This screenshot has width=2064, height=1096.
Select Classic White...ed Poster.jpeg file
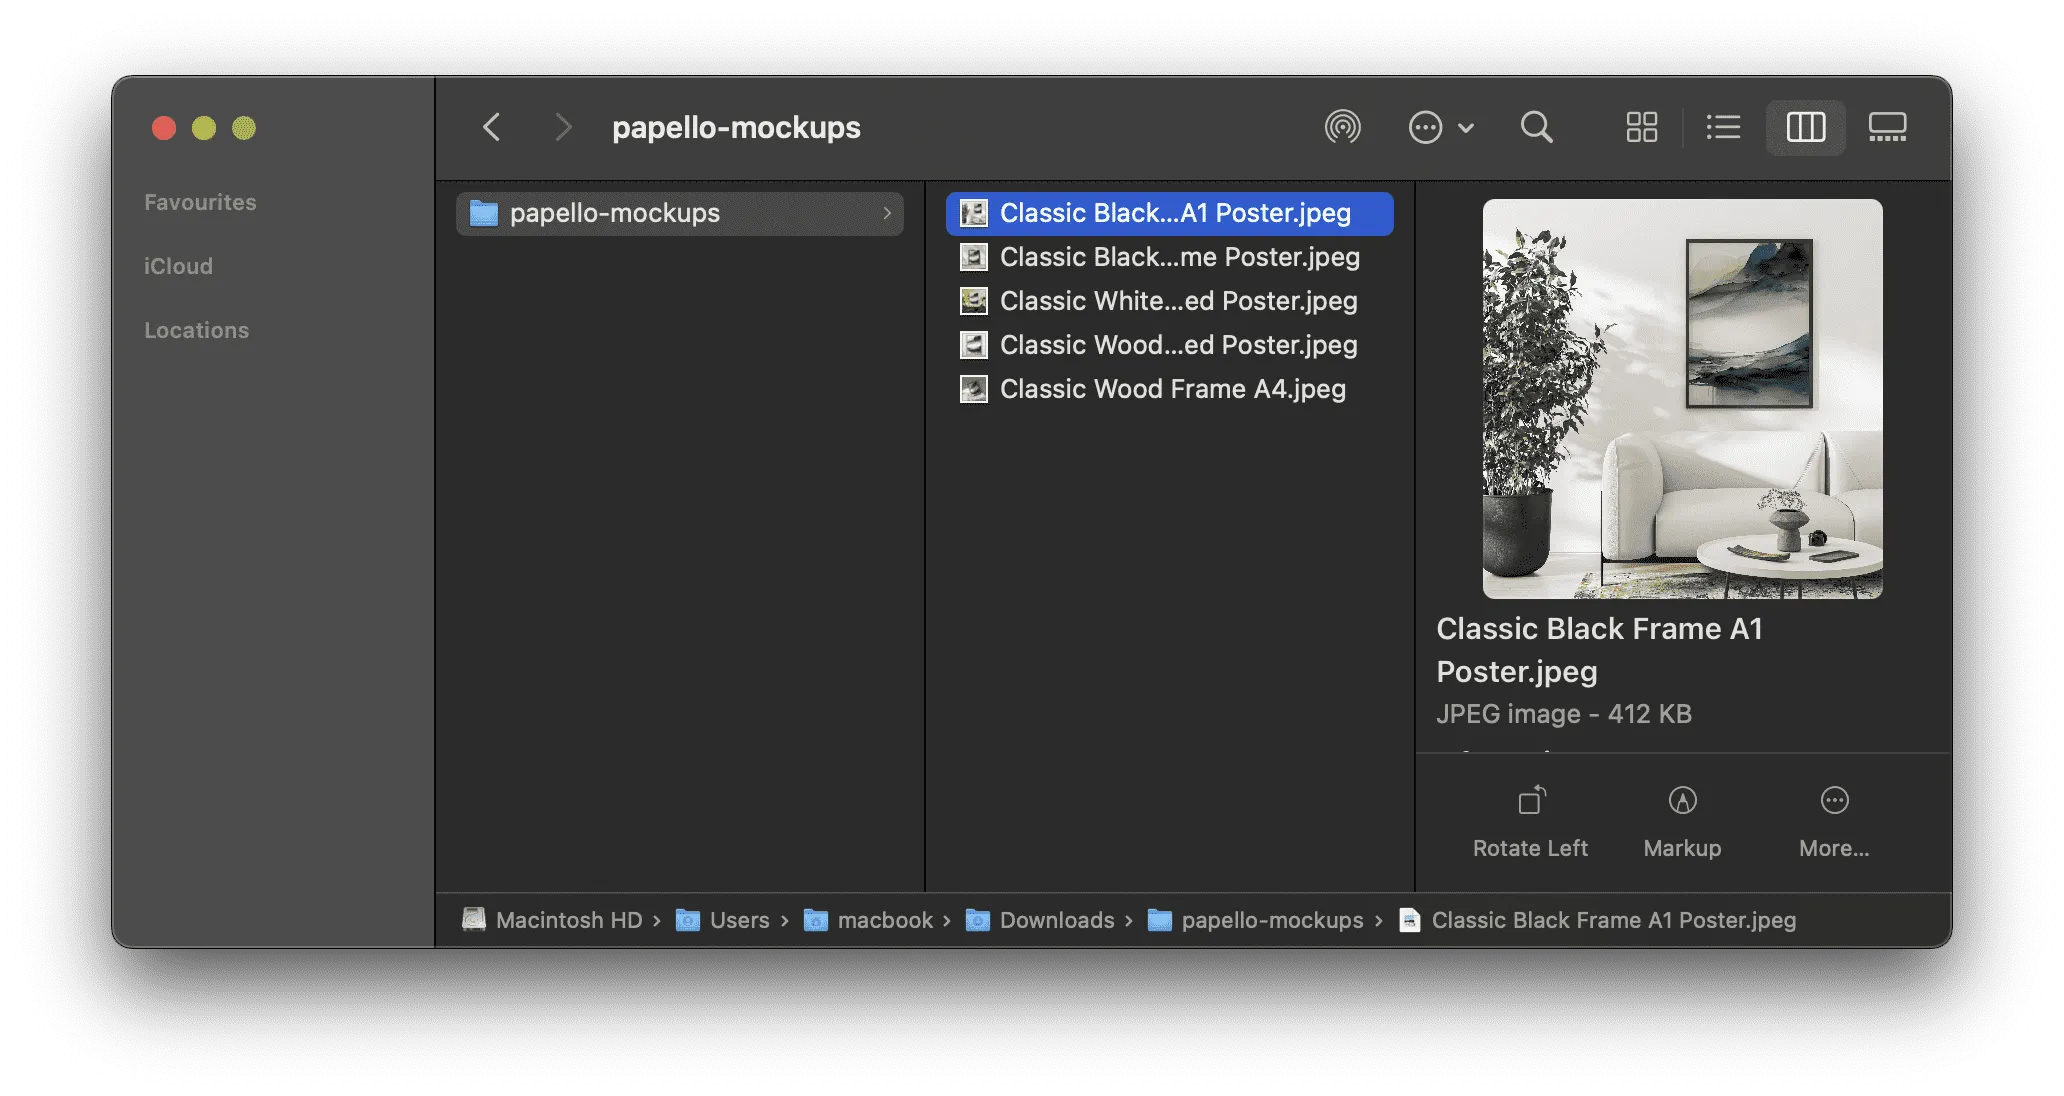[1179, 301]
